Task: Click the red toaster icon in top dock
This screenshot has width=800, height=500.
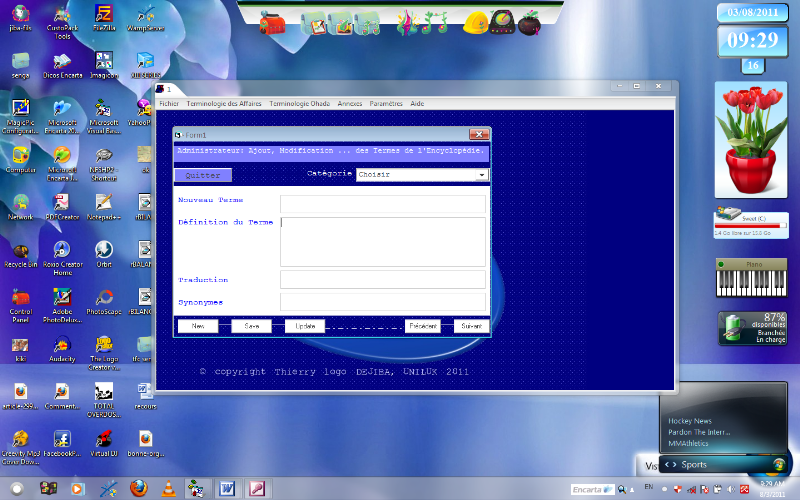Action: [x=272, y=23]
